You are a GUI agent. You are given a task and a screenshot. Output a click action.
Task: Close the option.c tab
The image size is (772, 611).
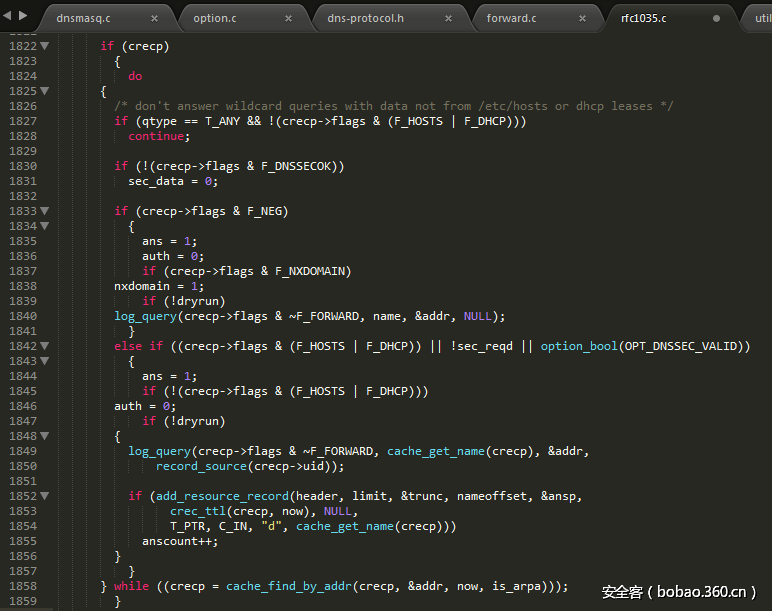click(289, 18)
